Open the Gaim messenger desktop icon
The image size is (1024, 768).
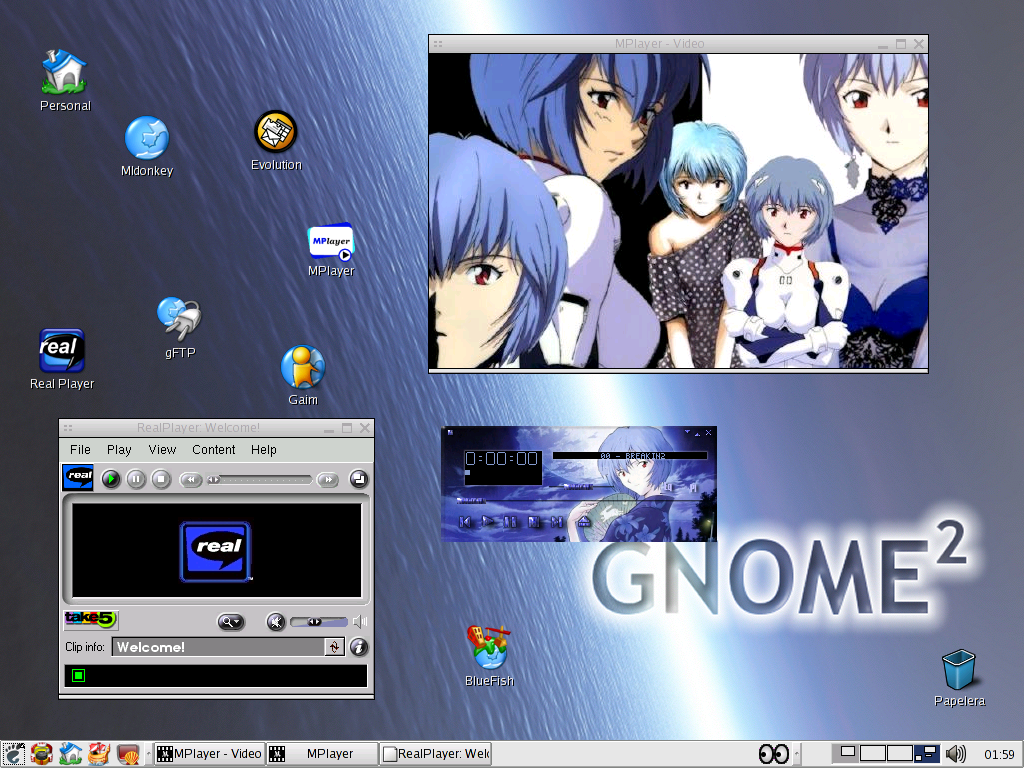pos(303,376)
